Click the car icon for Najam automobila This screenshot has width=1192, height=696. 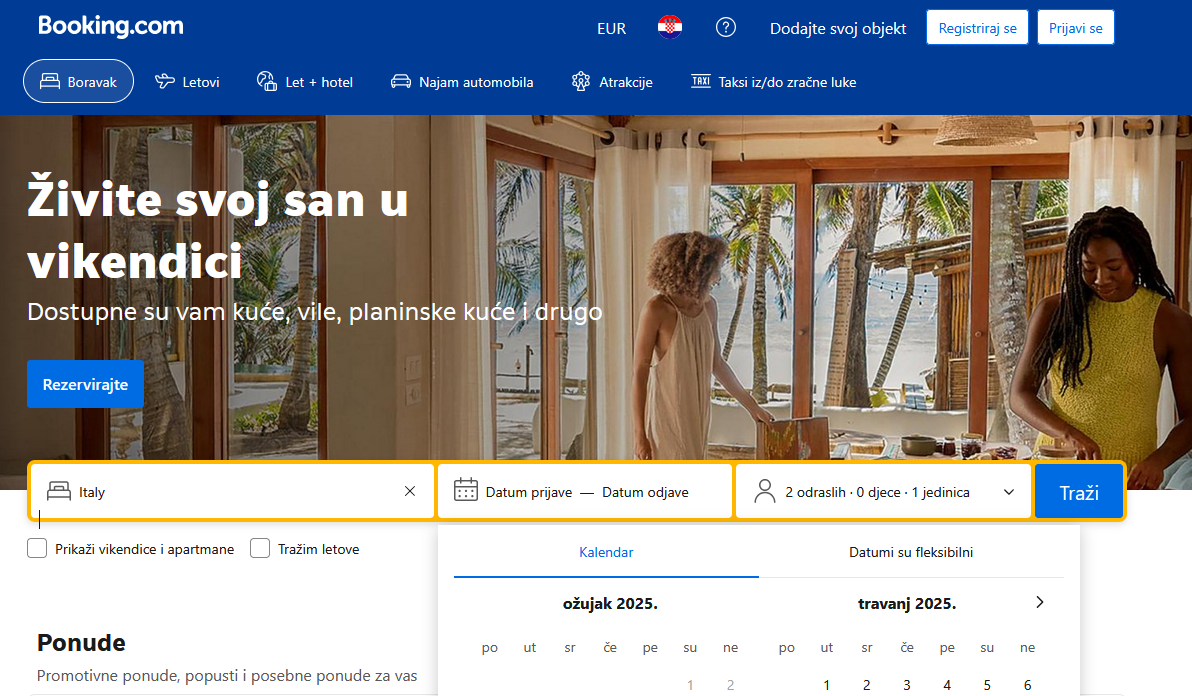pyautogui.click(x=401, y=81)
